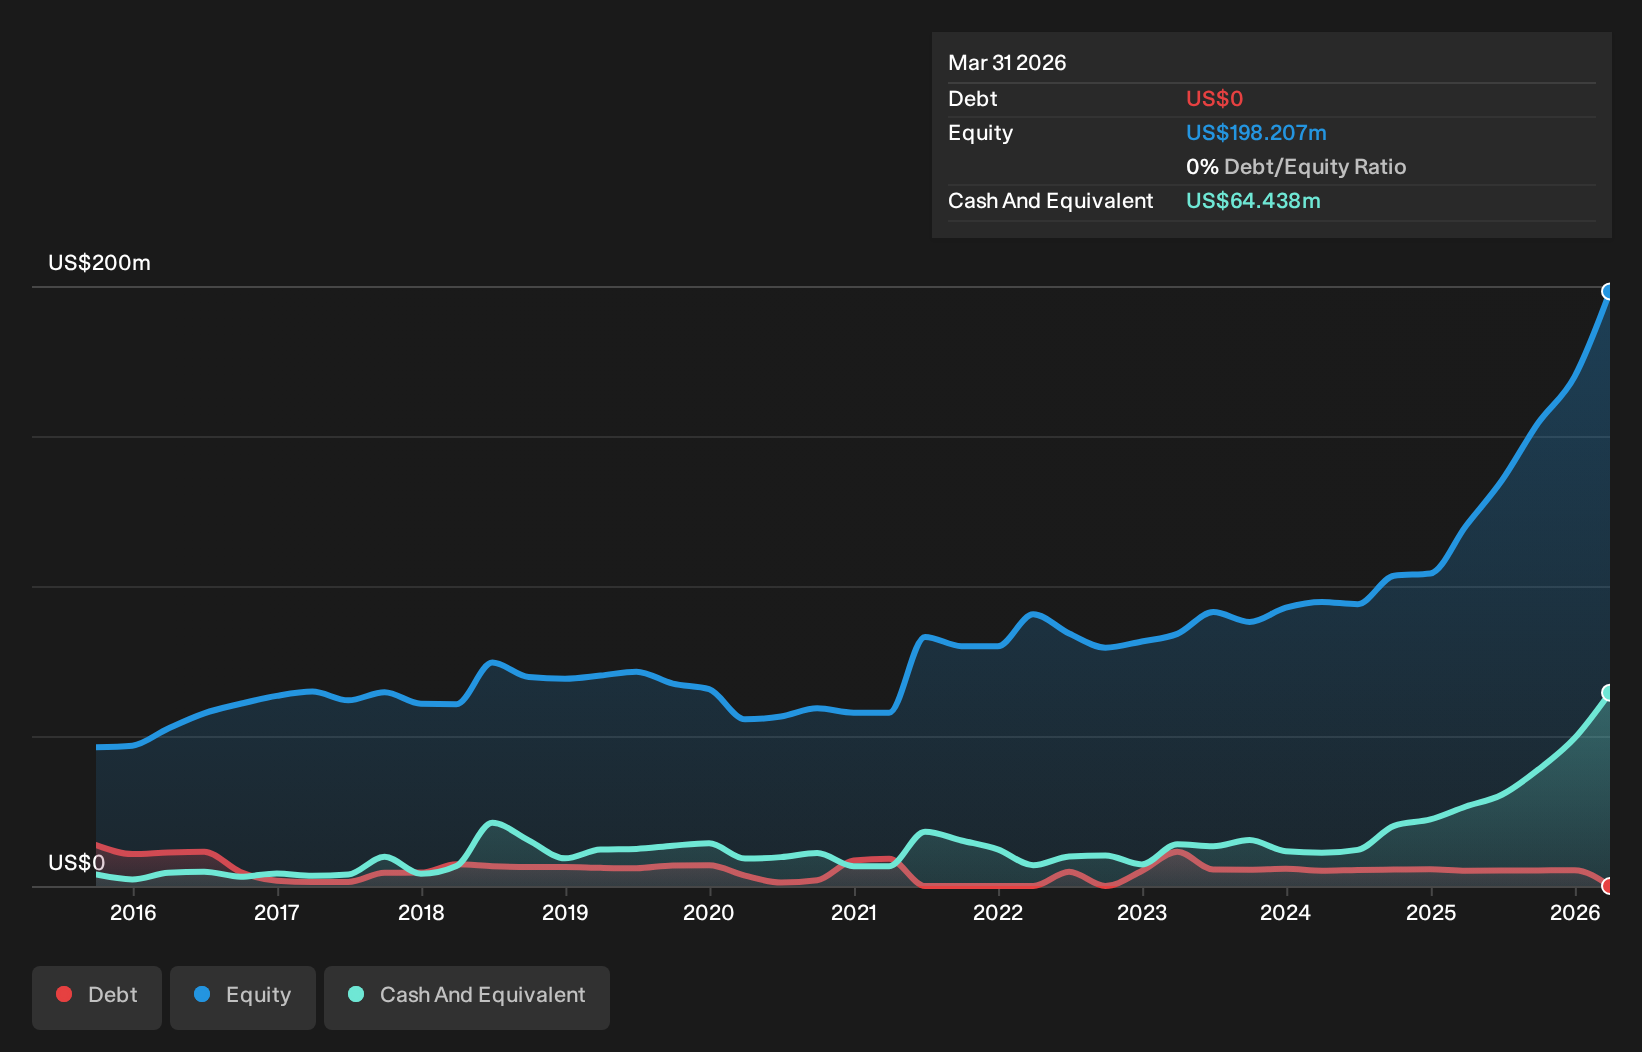Click the Mar 31 2026 tooltip date
This screenshot has height=1052, width=1642.
point(1007,63)
